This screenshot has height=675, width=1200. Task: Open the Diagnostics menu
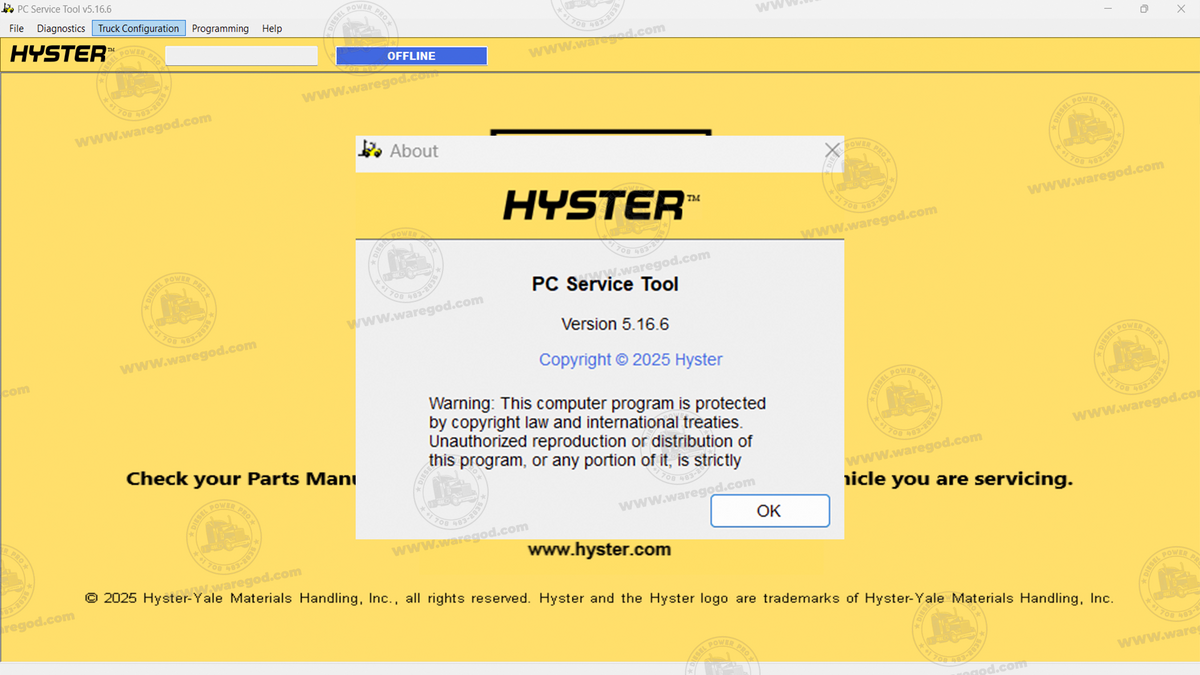coord(61,29)
